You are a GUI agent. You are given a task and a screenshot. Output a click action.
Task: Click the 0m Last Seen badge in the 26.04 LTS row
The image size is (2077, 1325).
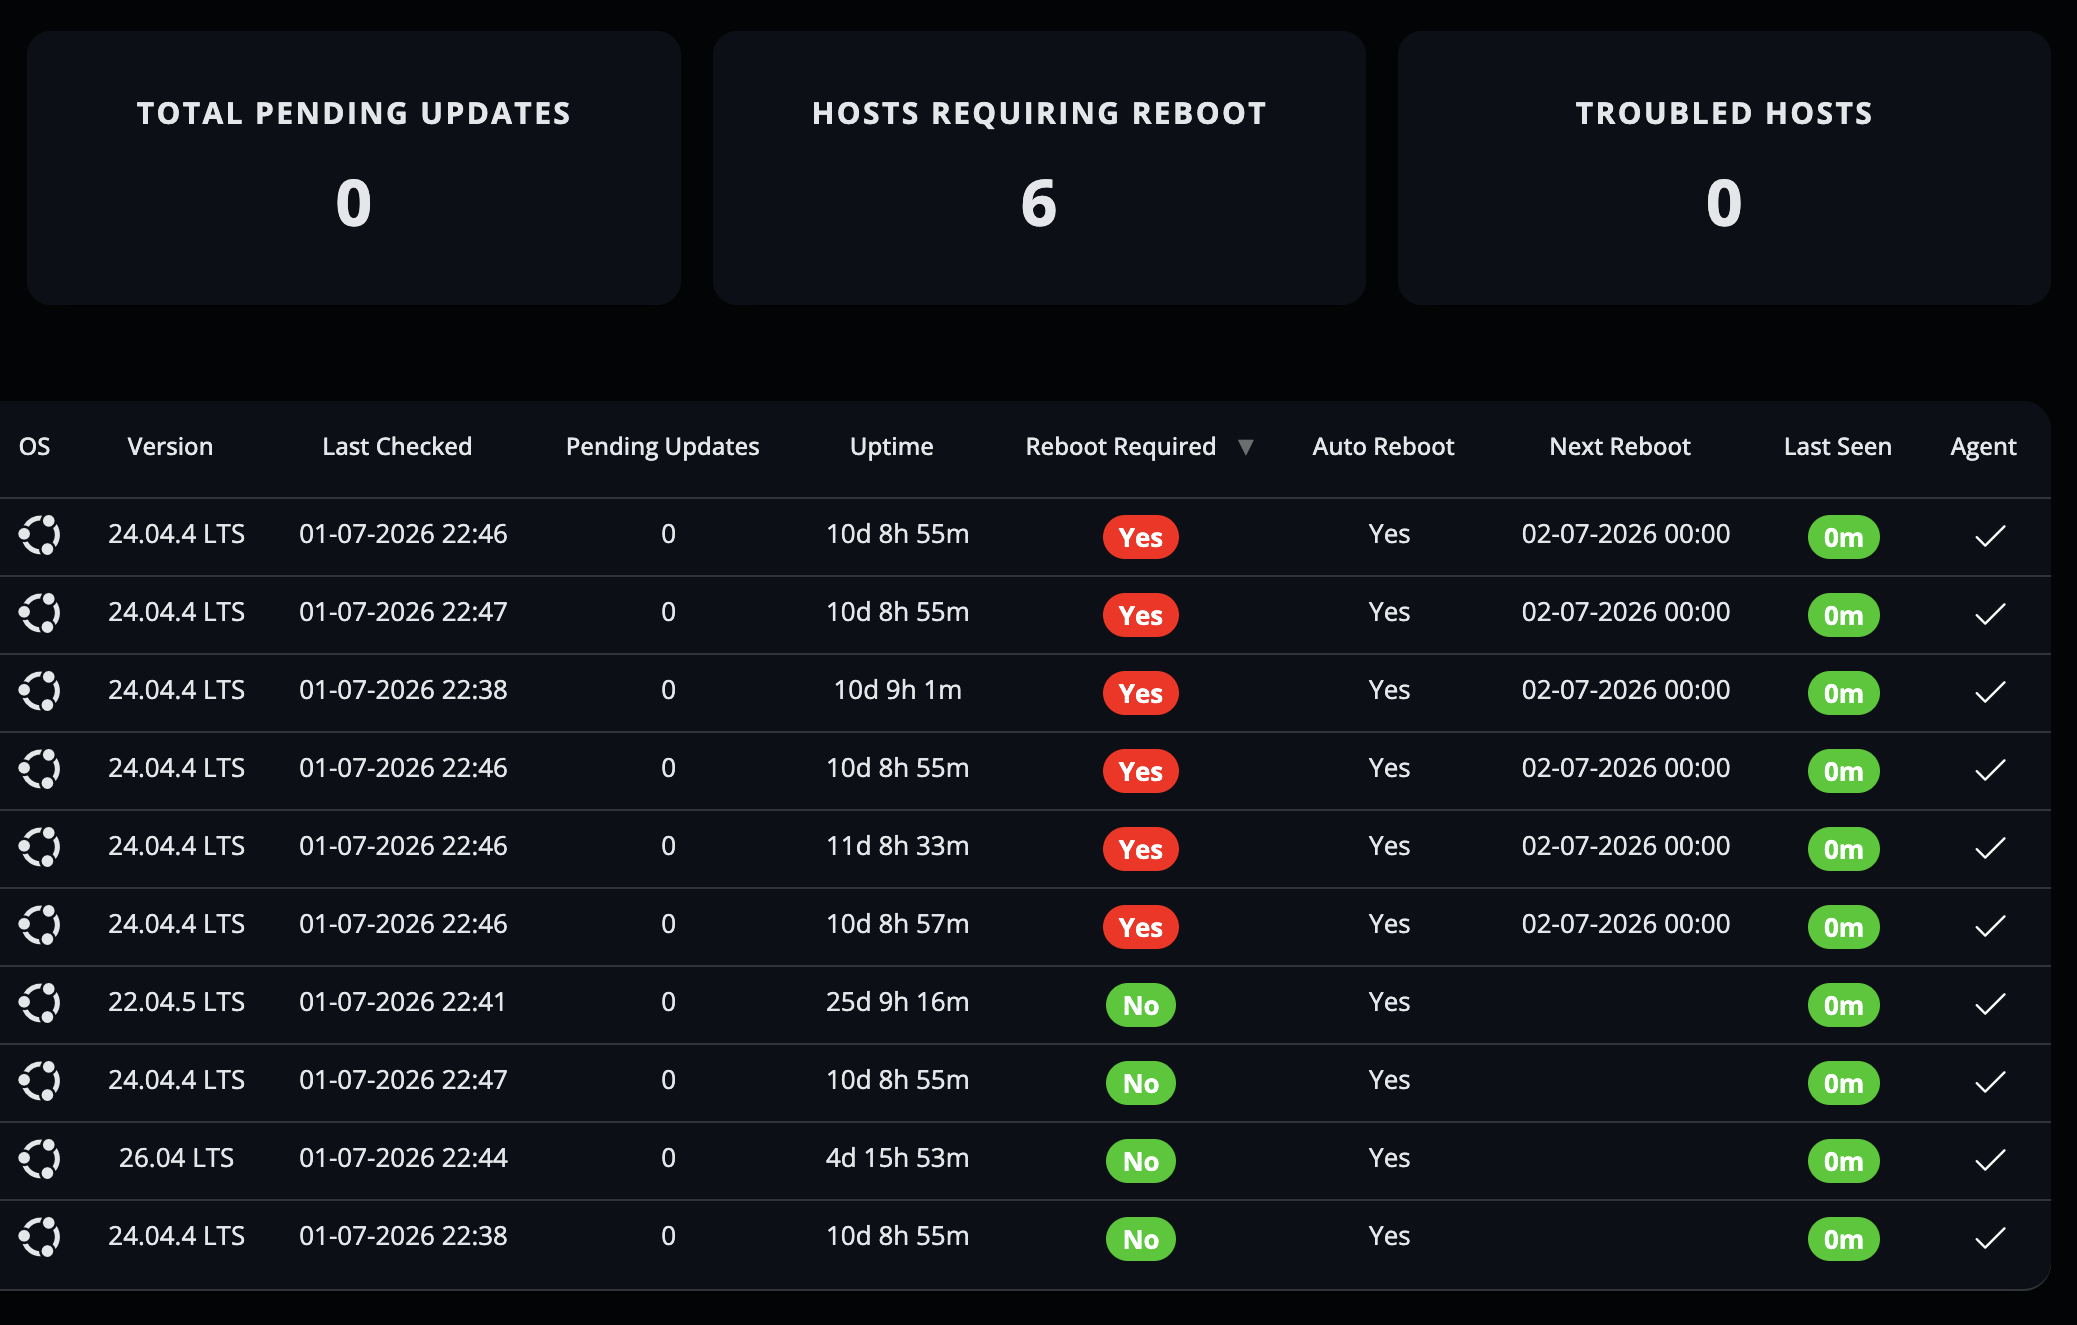click(1844, 1161)
